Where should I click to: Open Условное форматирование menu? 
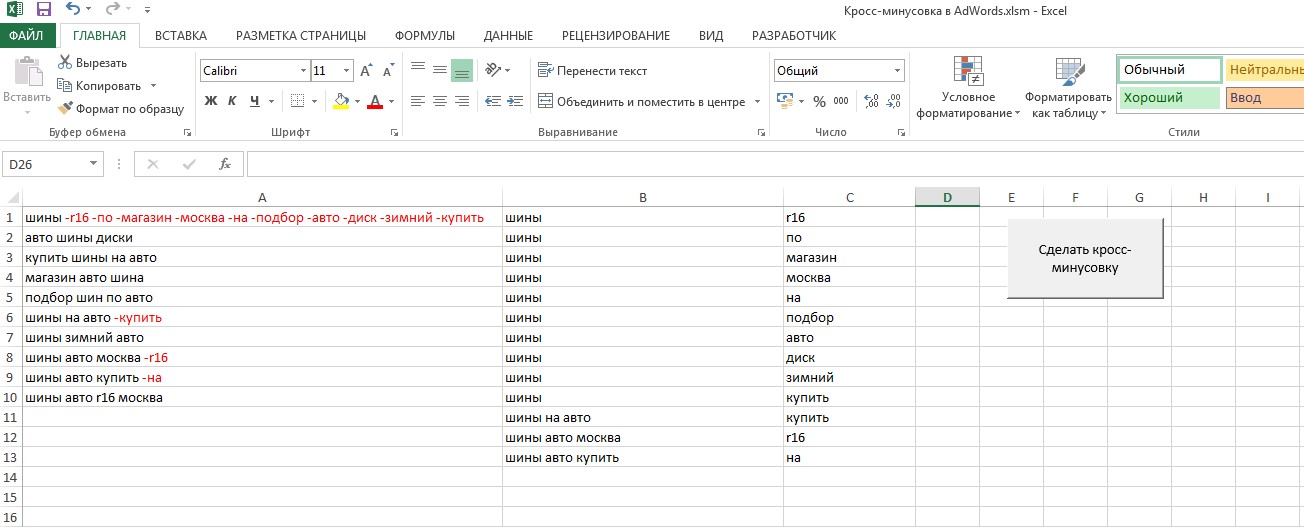[x=968, y=88]
